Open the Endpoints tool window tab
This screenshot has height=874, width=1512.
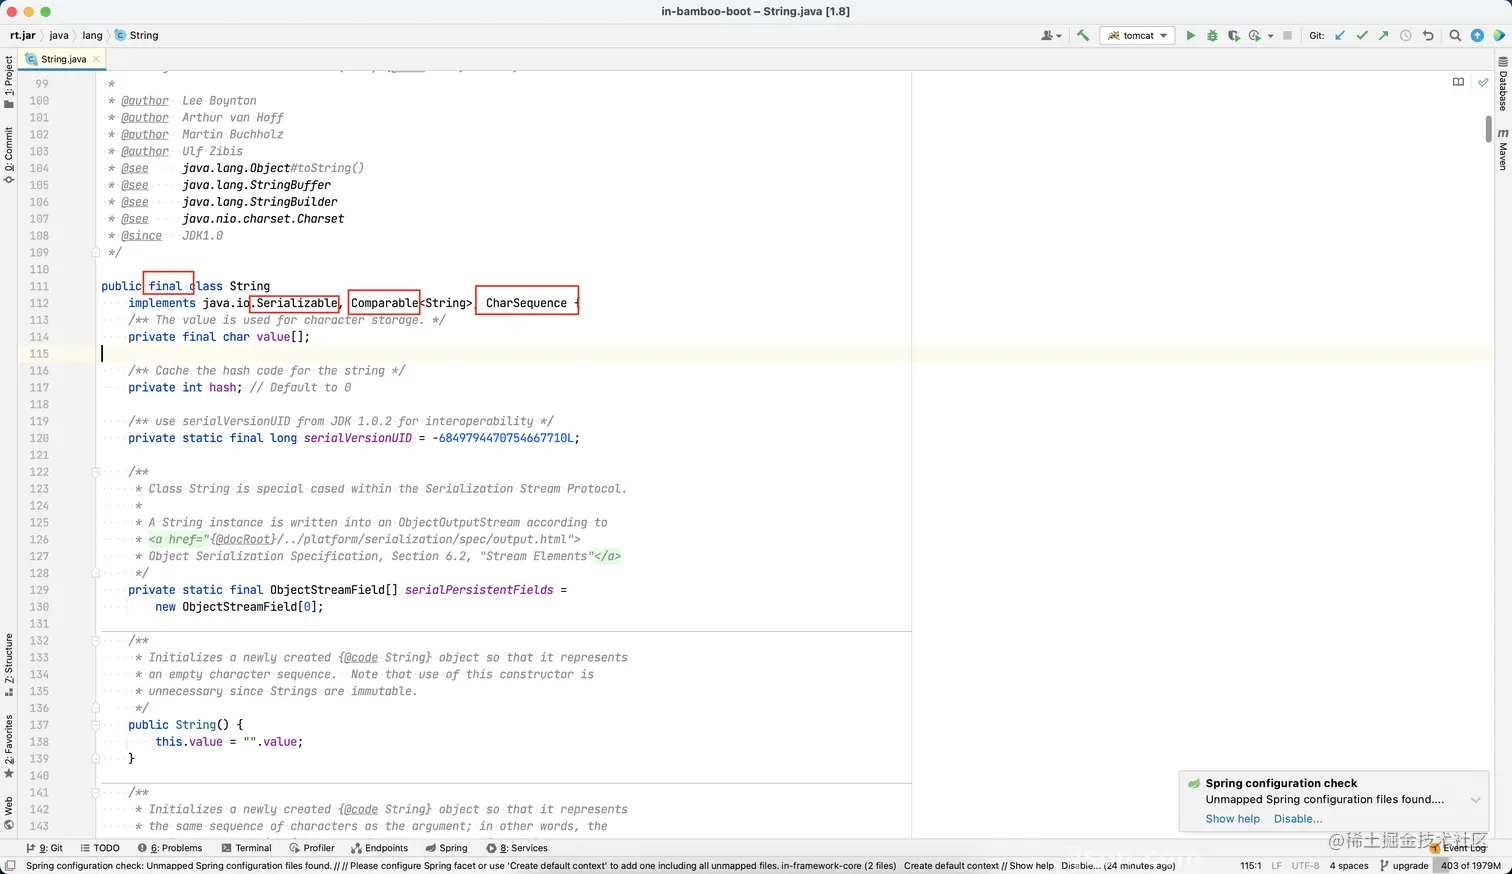coord(379,848)
